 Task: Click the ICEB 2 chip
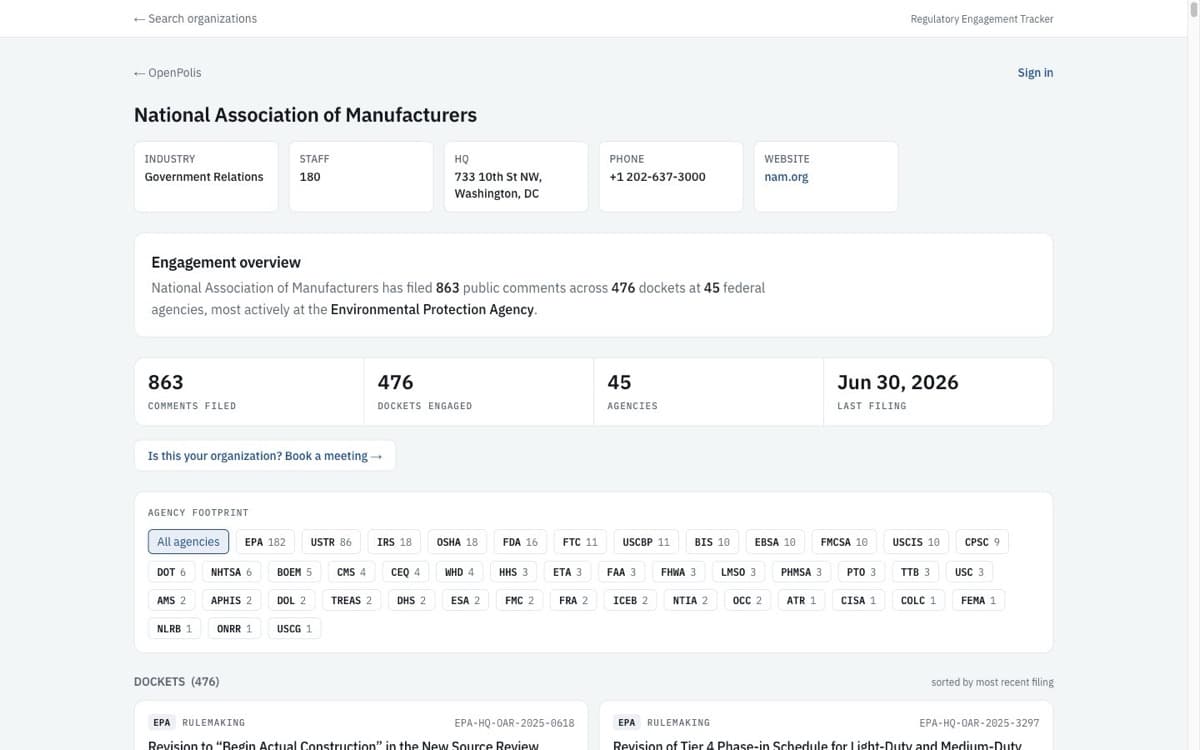(x=630, y=600)
